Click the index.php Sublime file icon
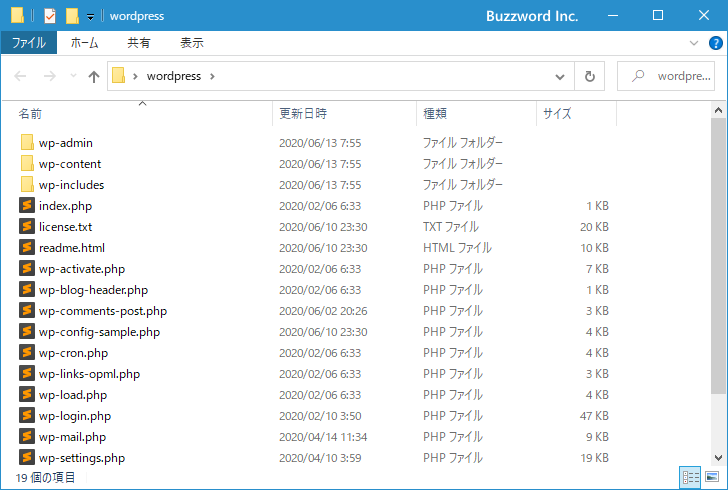The height and width of the screenshot is (490, 728). [x=27, y=205]
